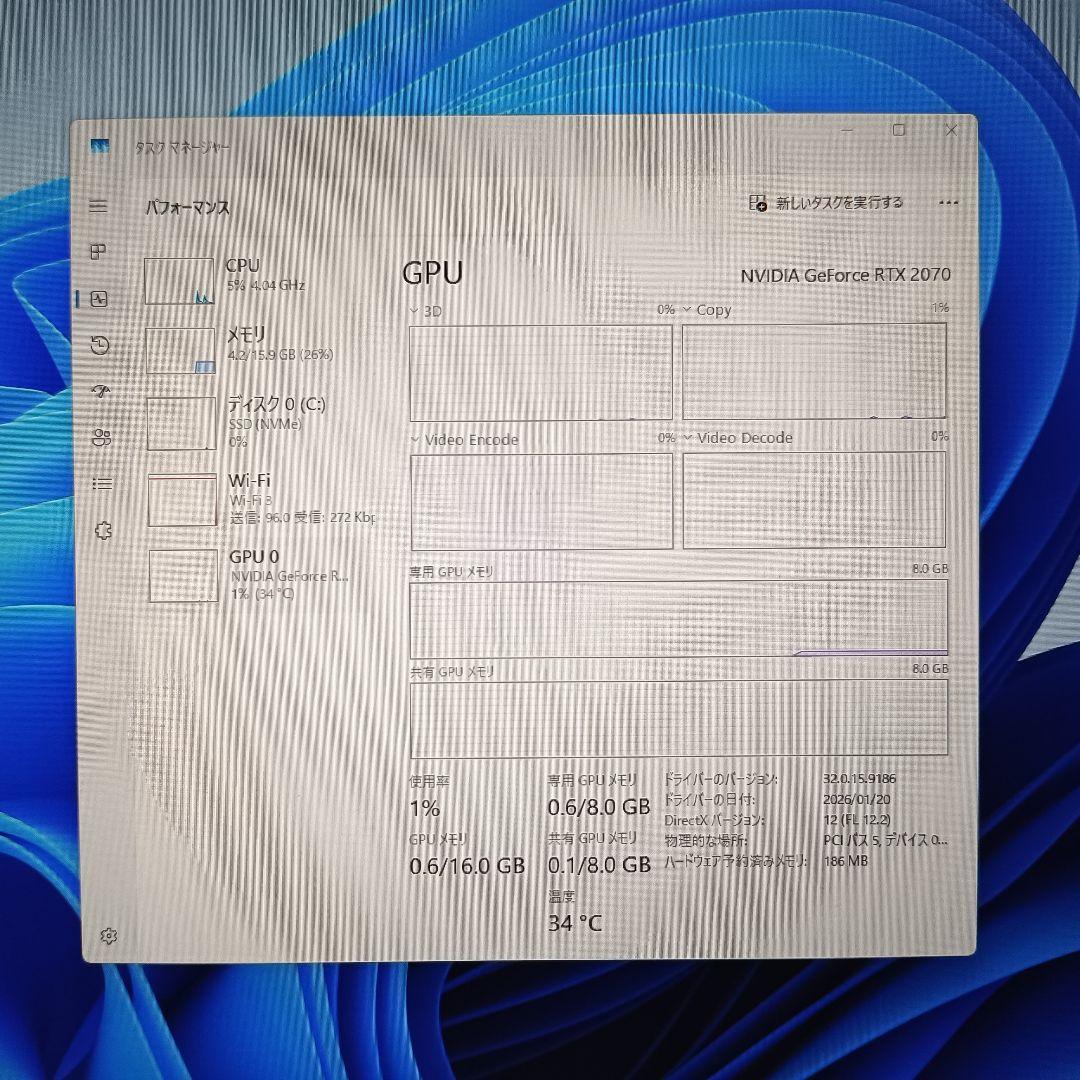The width and height of the screenshot is (1080, 1080).
Task: Open the Users page icon
Action: point(101,438)
